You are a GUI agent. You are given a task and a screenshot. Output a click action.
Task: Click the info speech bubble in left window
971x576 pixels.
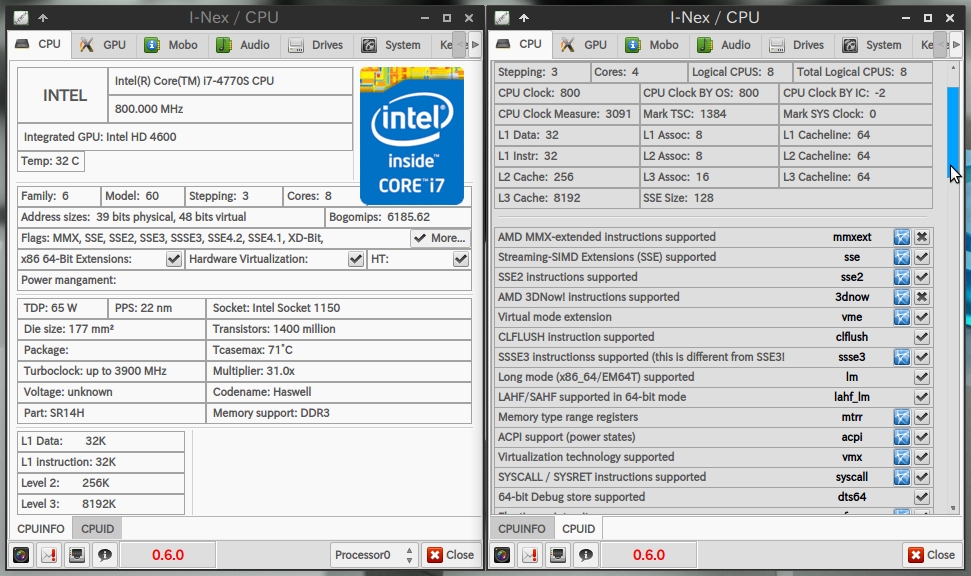(x=105, y=555)
